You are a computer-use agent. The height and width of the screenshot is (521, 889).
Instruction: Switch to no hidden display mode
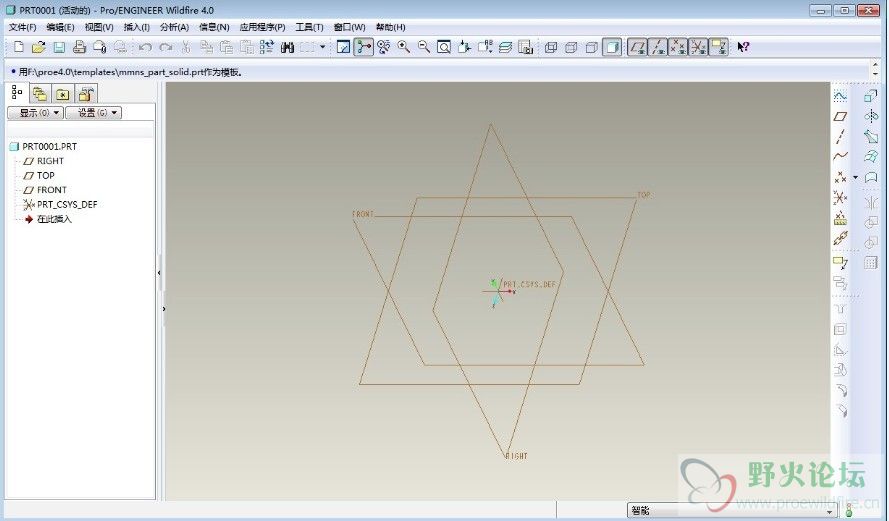tap(591, 47)
